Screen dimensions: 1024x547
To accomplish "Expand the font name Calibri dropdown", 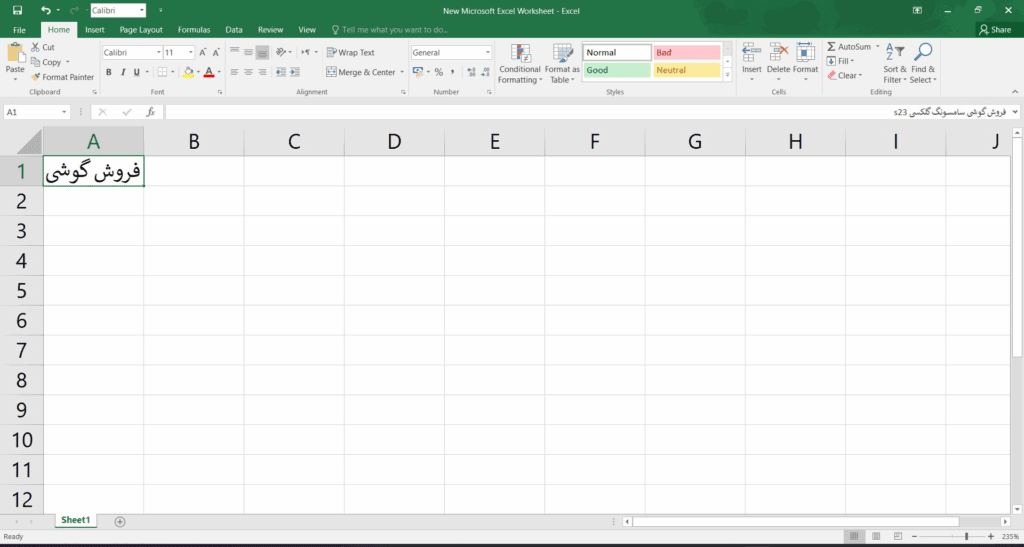I will click(155, 52).
